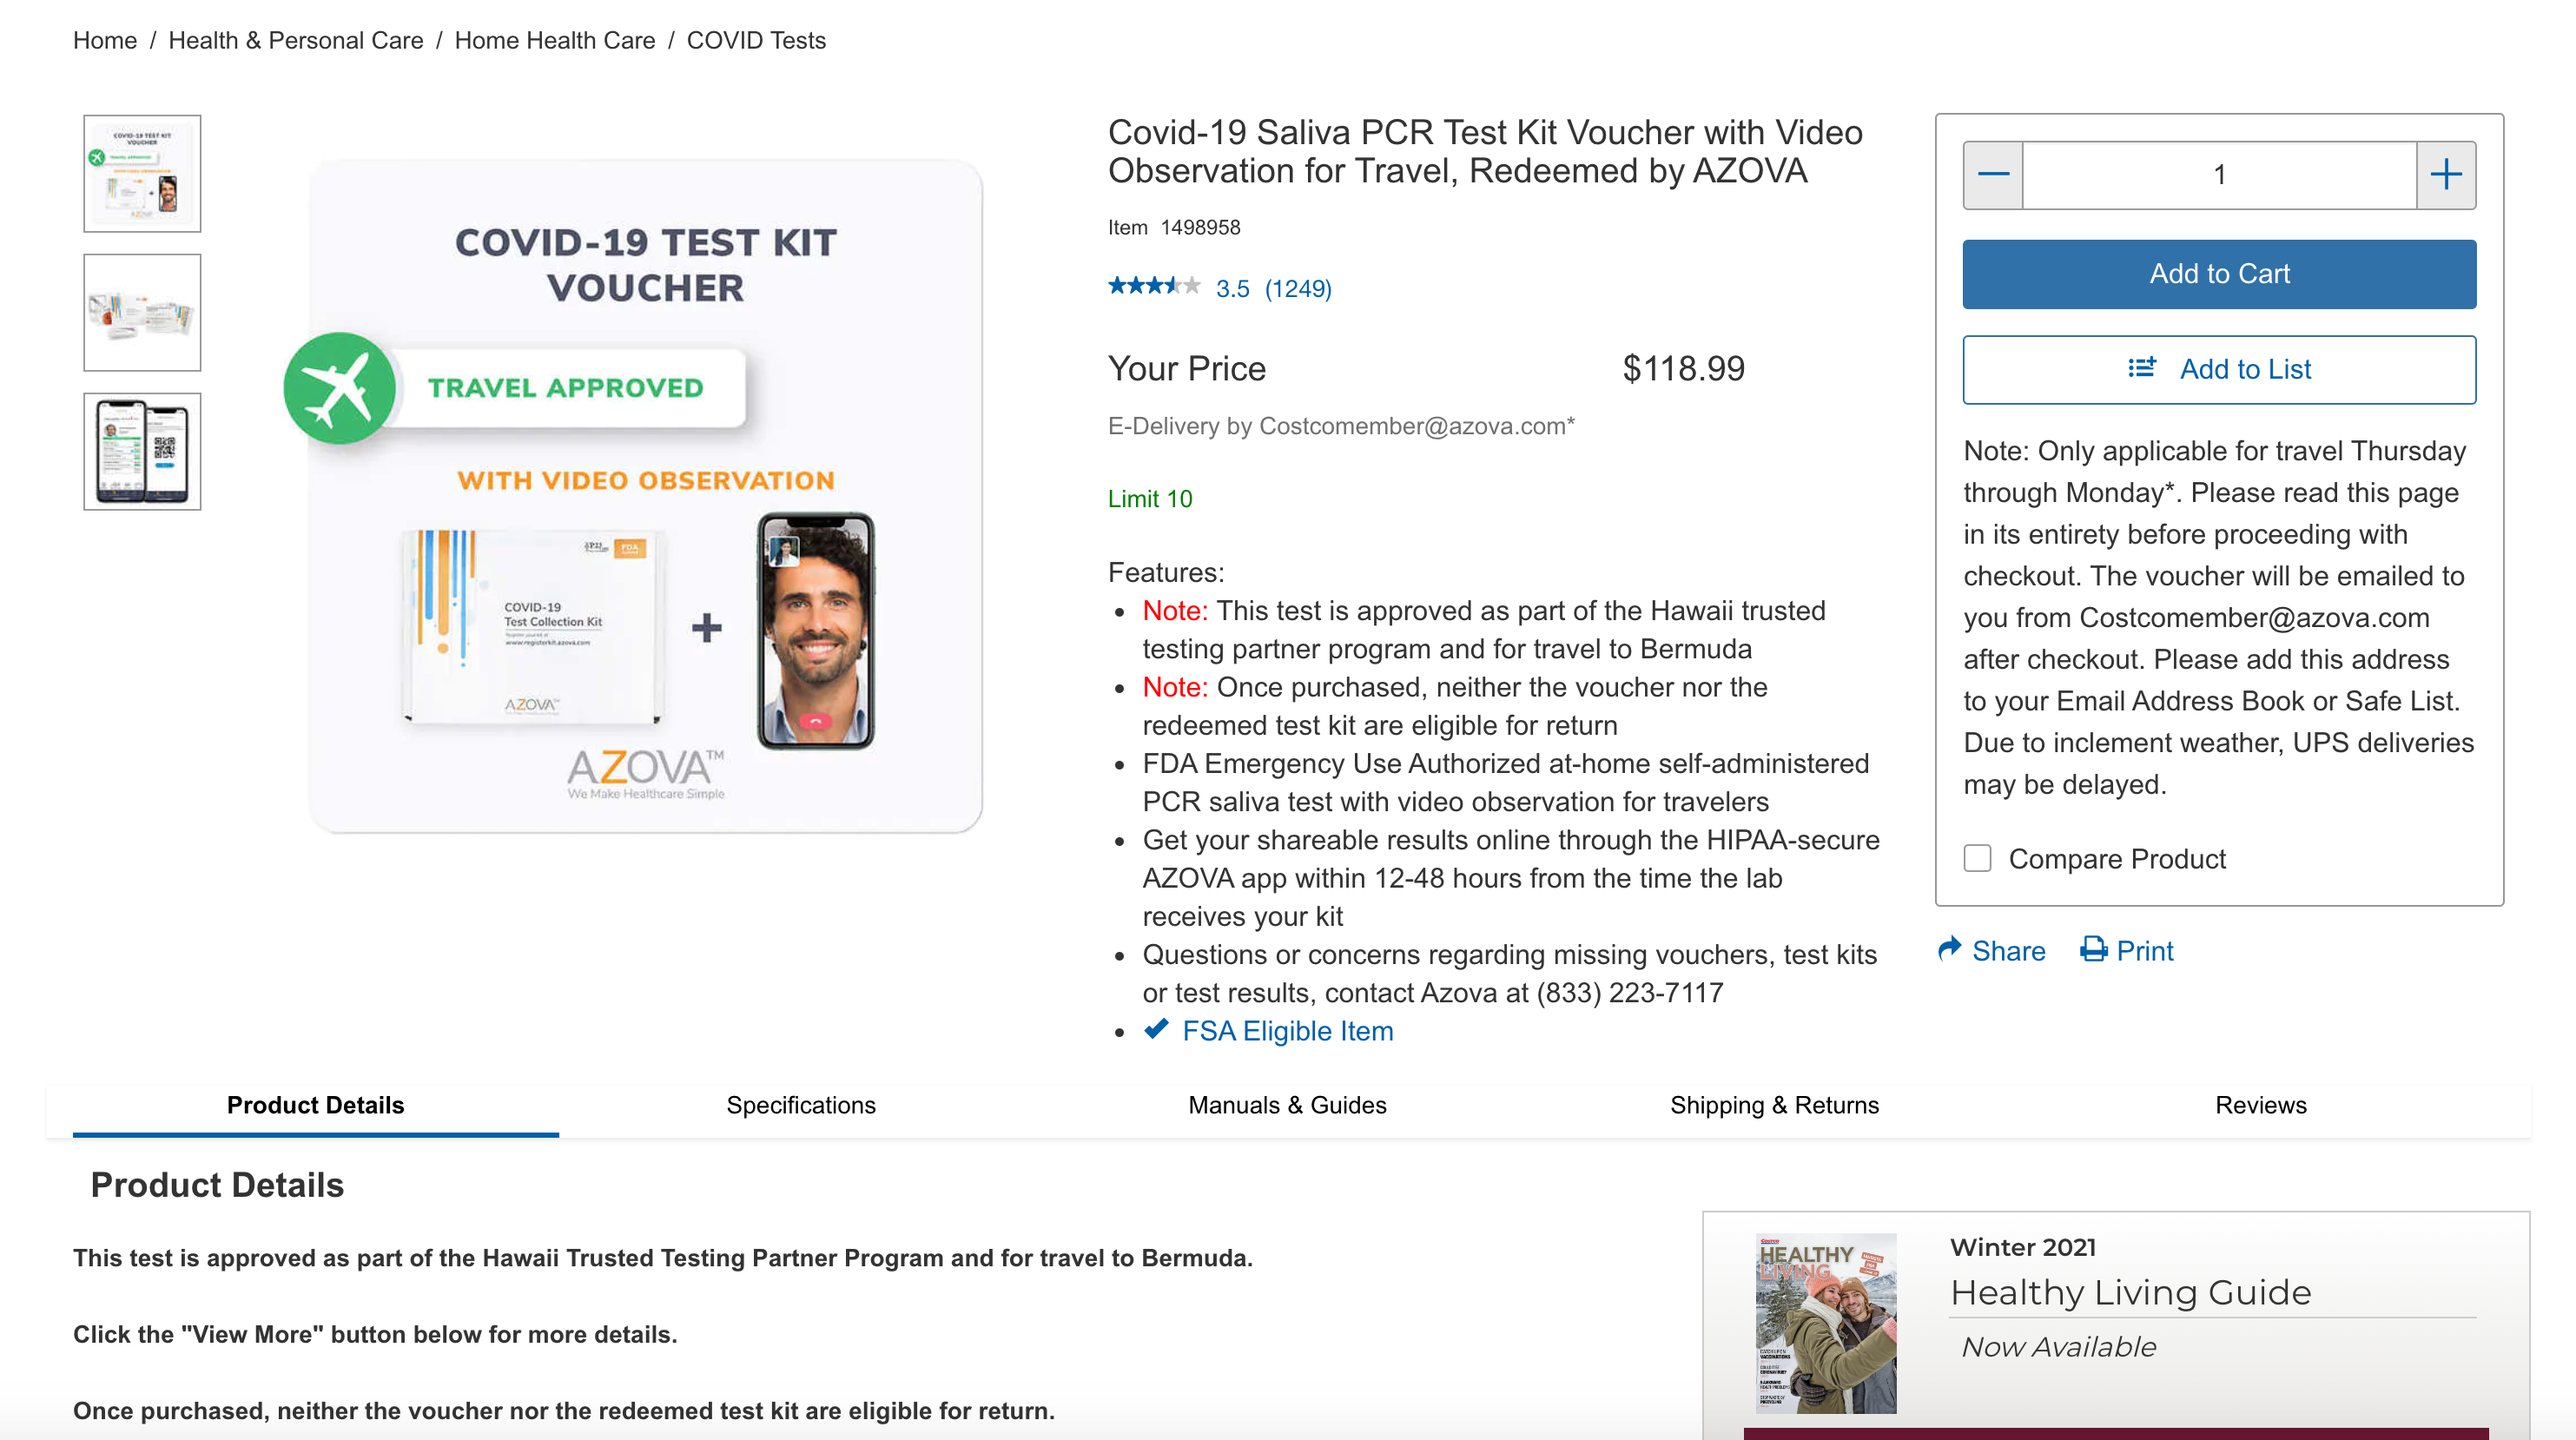Select the Manuals & Guides tab

coord(1287,1105)
